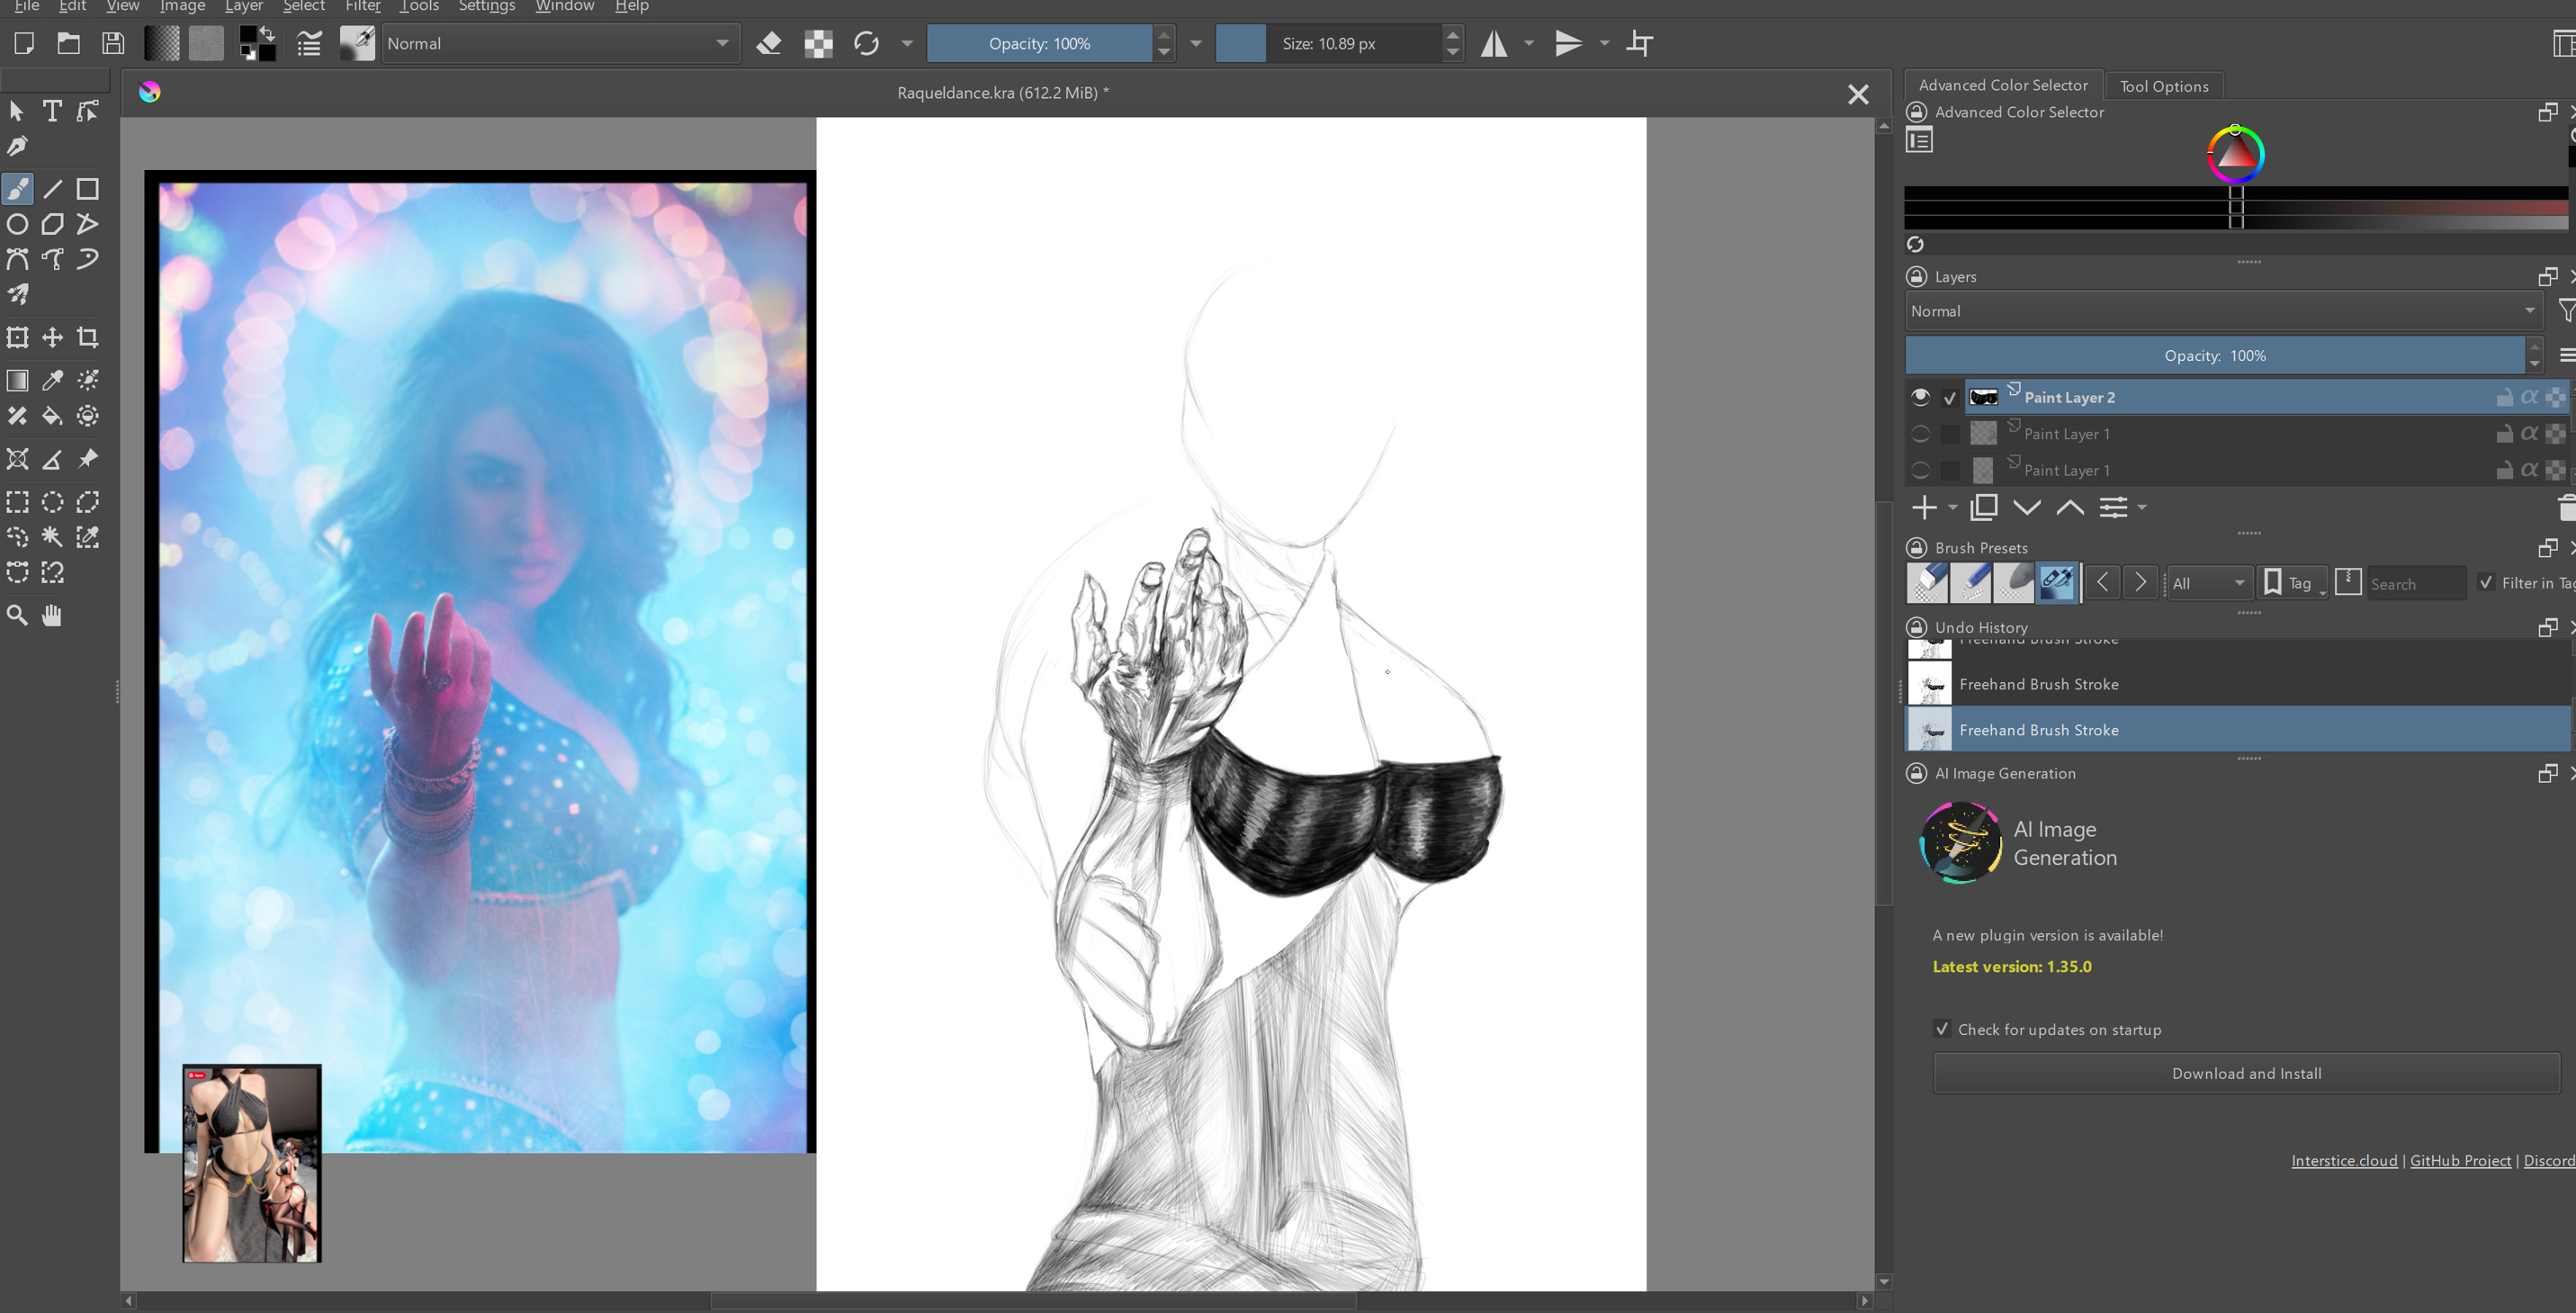Open the GitHub Project link
Viewport: 2576px width, 1313px height.
(2460, 1160)
